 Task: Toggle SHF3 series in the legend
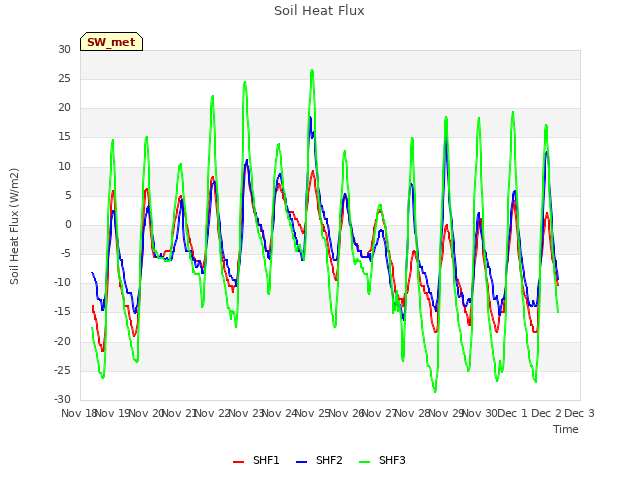pos(382,460)
